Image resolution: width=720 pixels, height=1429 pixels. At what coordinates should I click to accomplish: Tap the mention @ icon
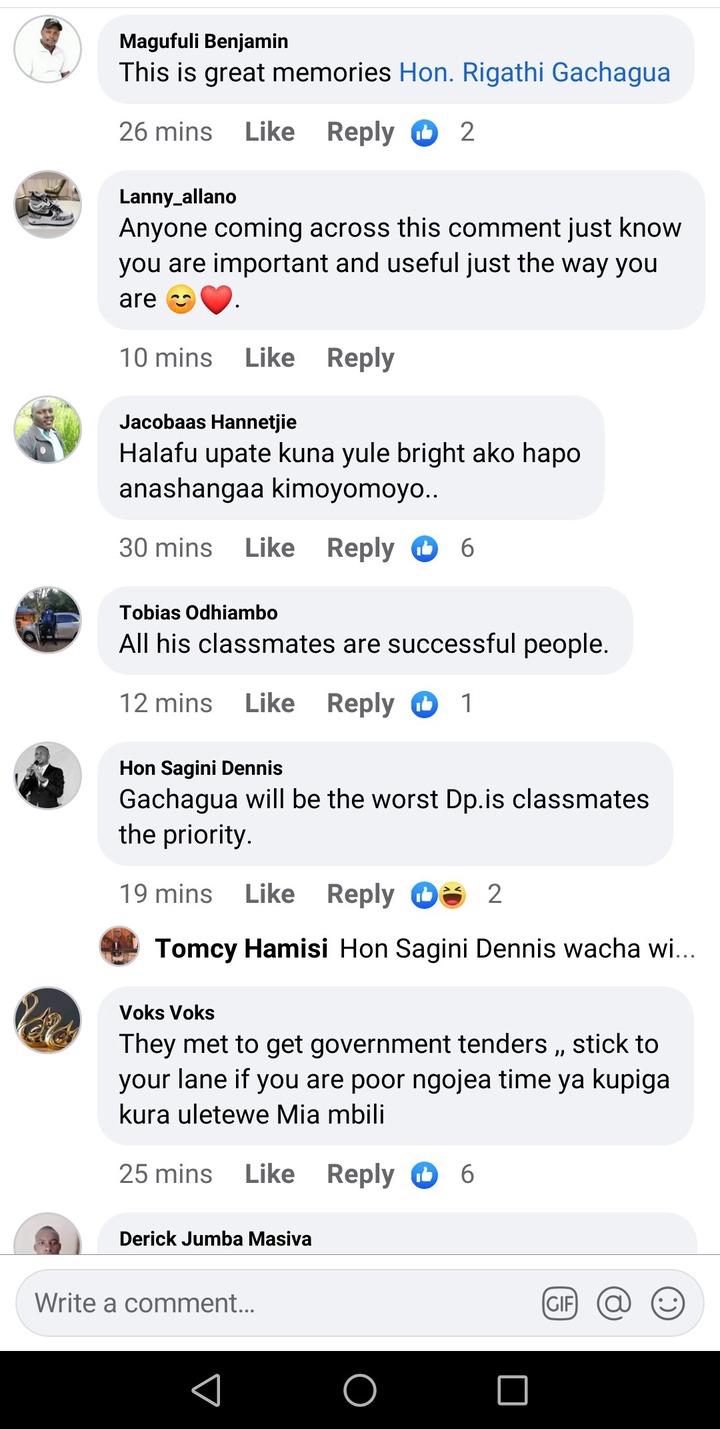coord(614,1303)
